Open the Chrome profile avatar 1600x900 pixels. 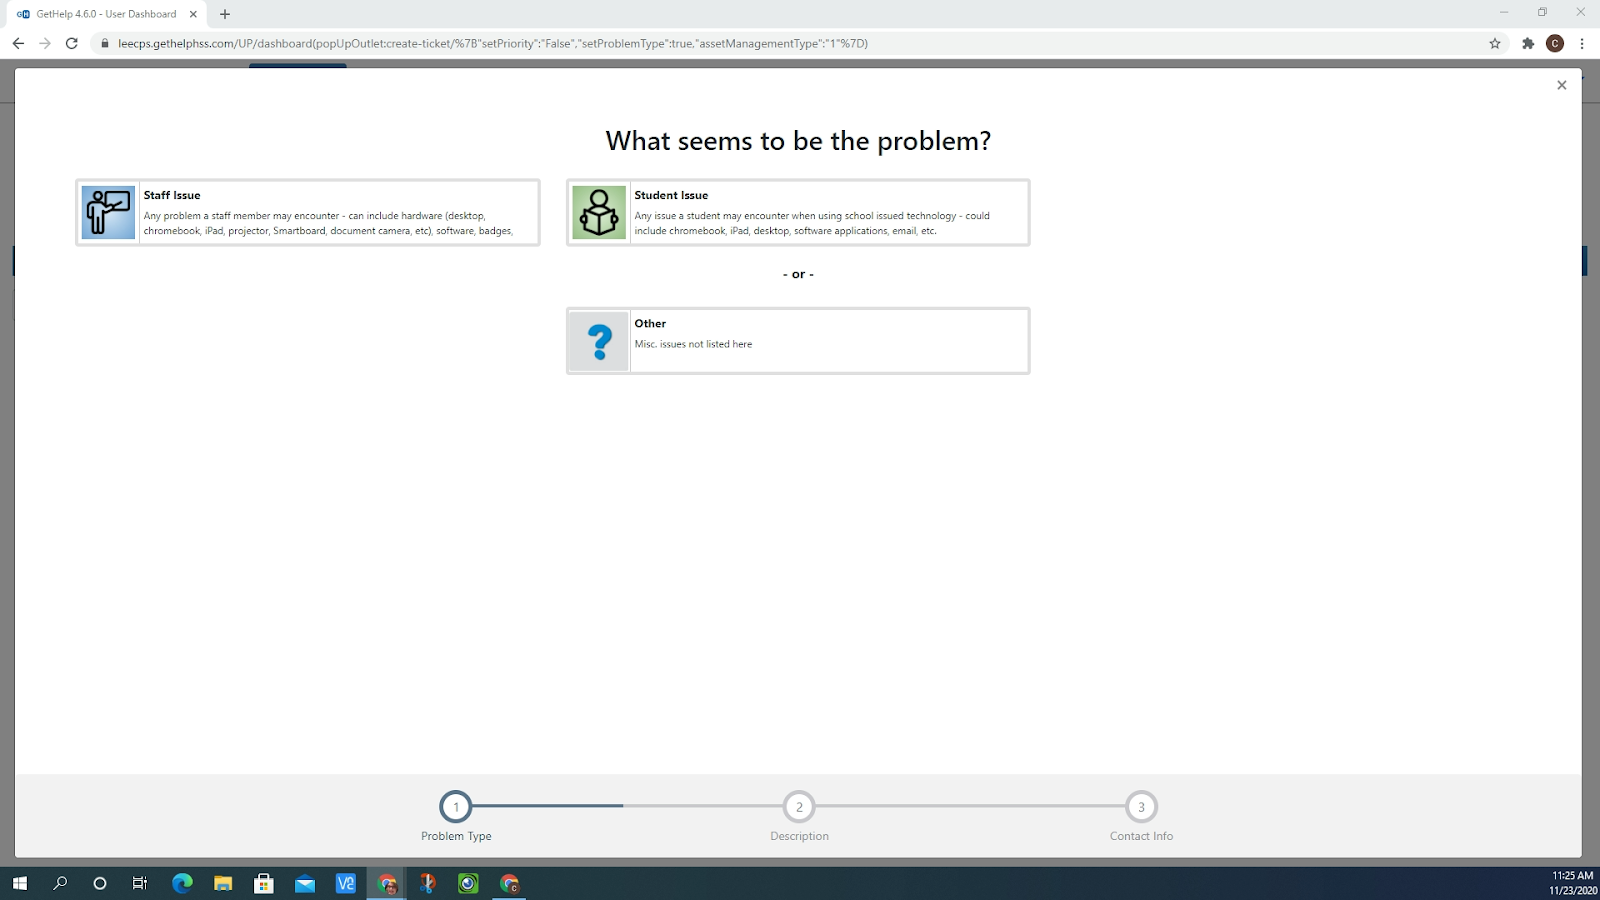(1555, 43)
